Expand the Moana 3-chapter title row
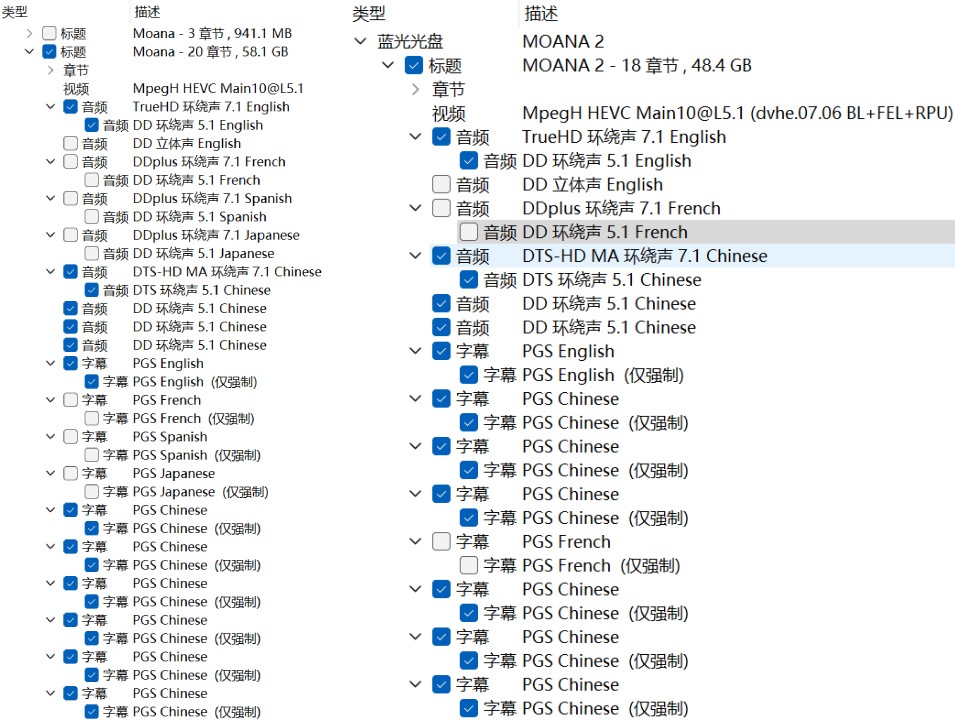This screenshot has width=955, height=720. coord(29,33)
